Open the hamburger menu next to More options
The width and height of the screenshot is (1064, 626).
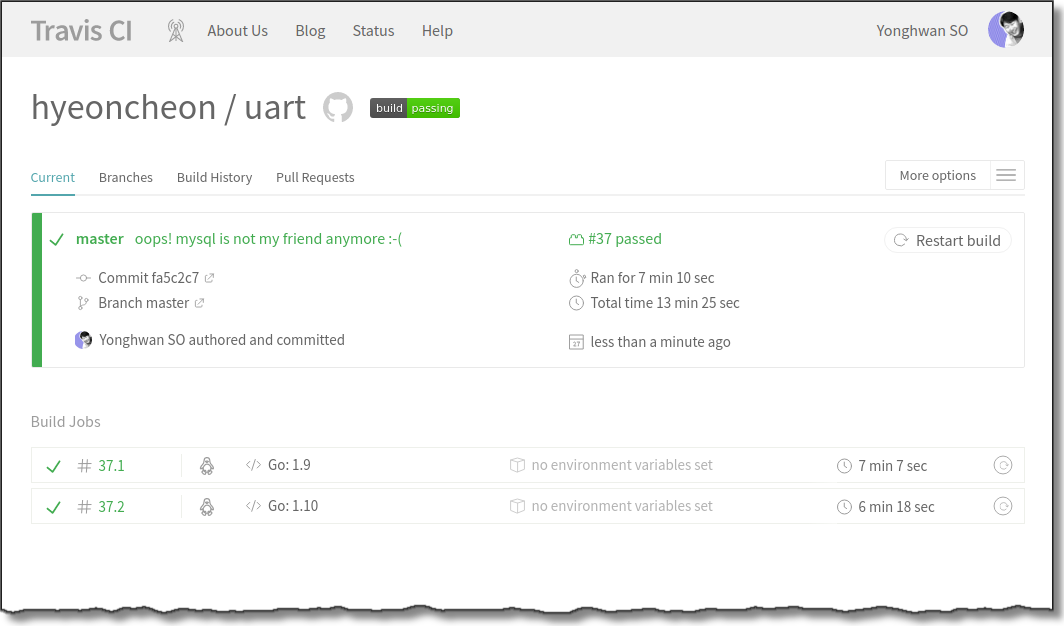pyautogui.click(x=1006, y=176)
